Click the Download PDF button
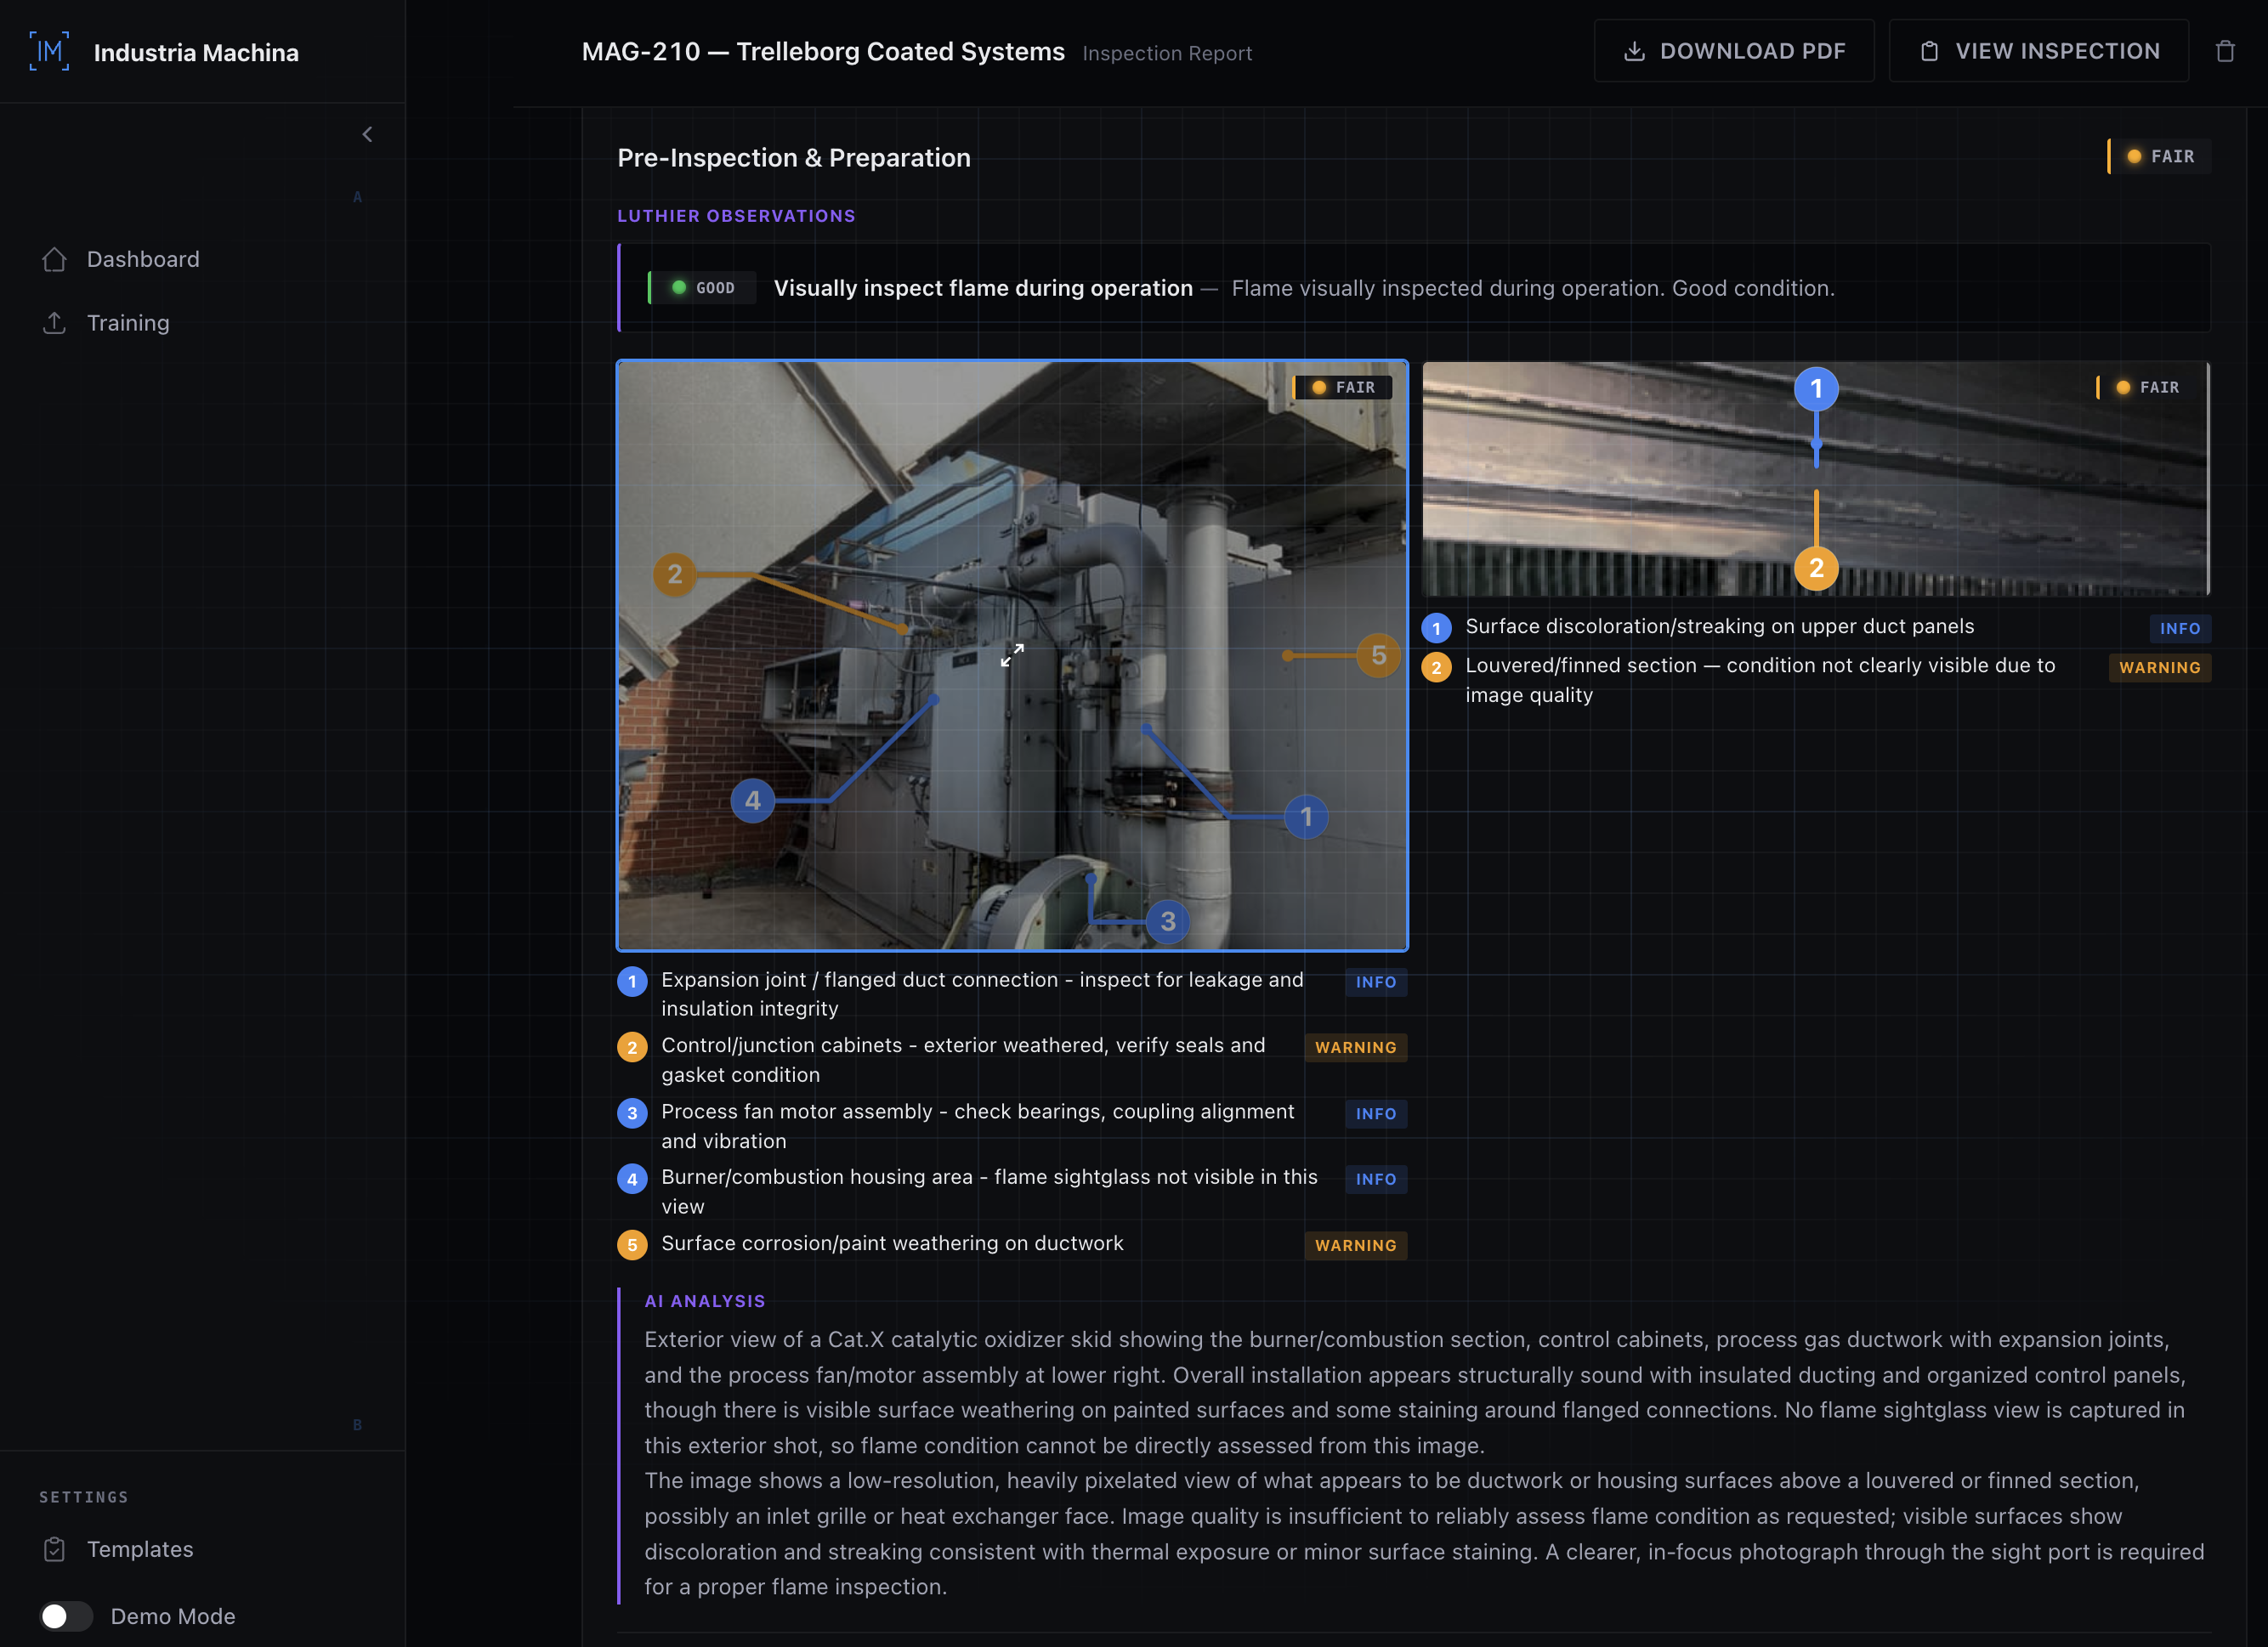Viewport: 2268px width, 1647px height. 1734,51
